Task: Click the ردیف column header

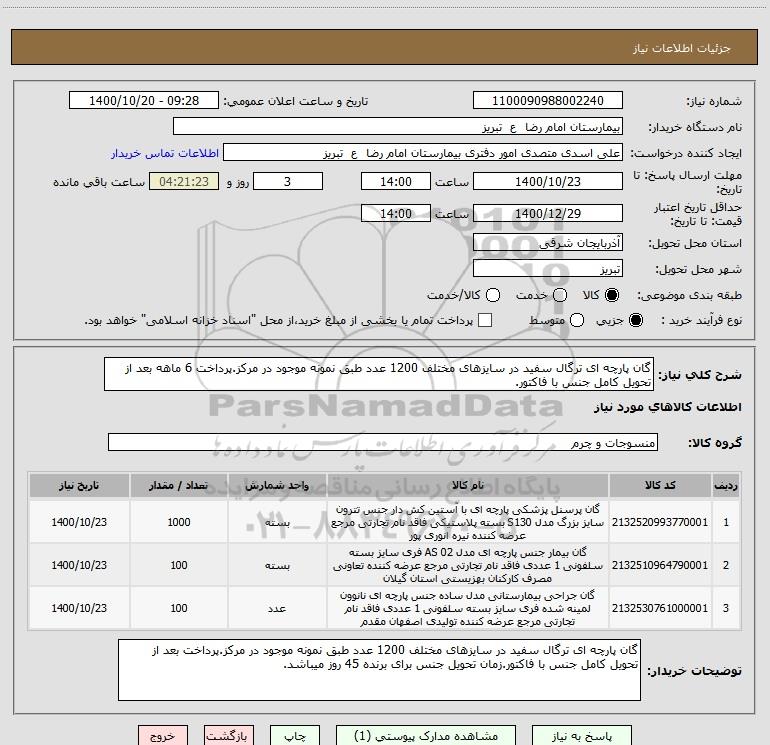Action: 726,486
